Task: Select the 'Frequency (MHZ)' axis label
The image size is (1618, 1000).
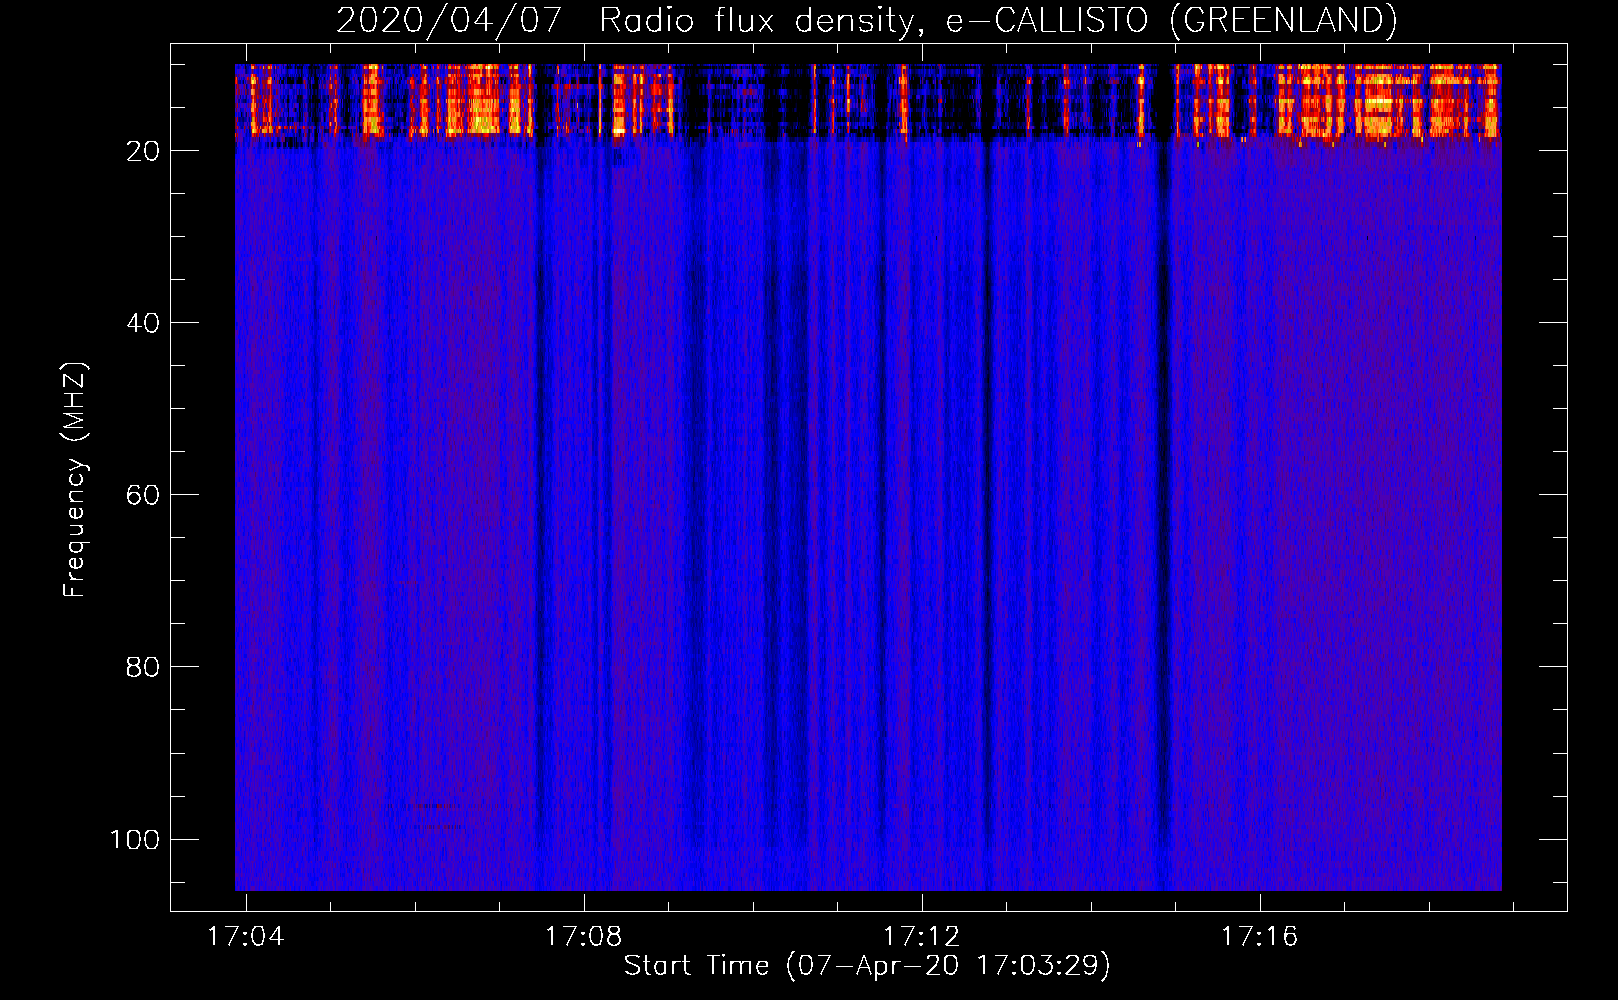Action: (75, 480)
